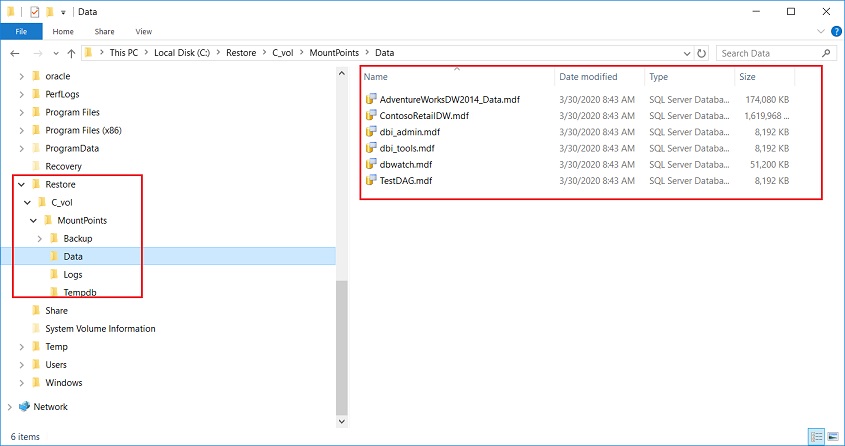Select the dbwatch.mdf file icon
845x446 pixels.
click(x=371, y=164)
